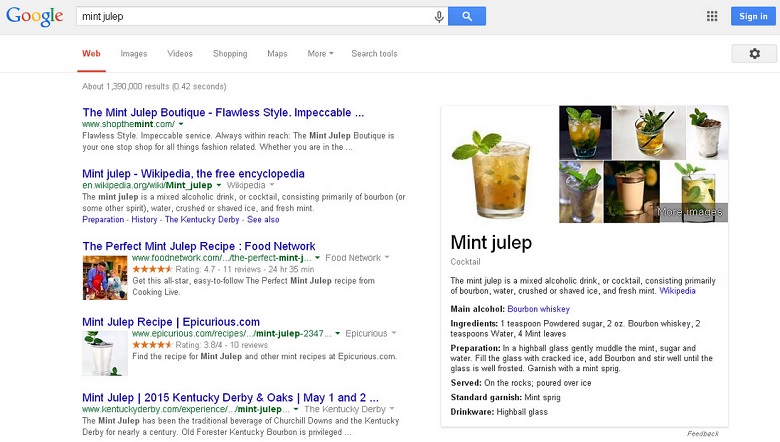The width and height of the screenshot is (780, 442).
Task: Open the Google apps grid
Action: tap(712, 16)
